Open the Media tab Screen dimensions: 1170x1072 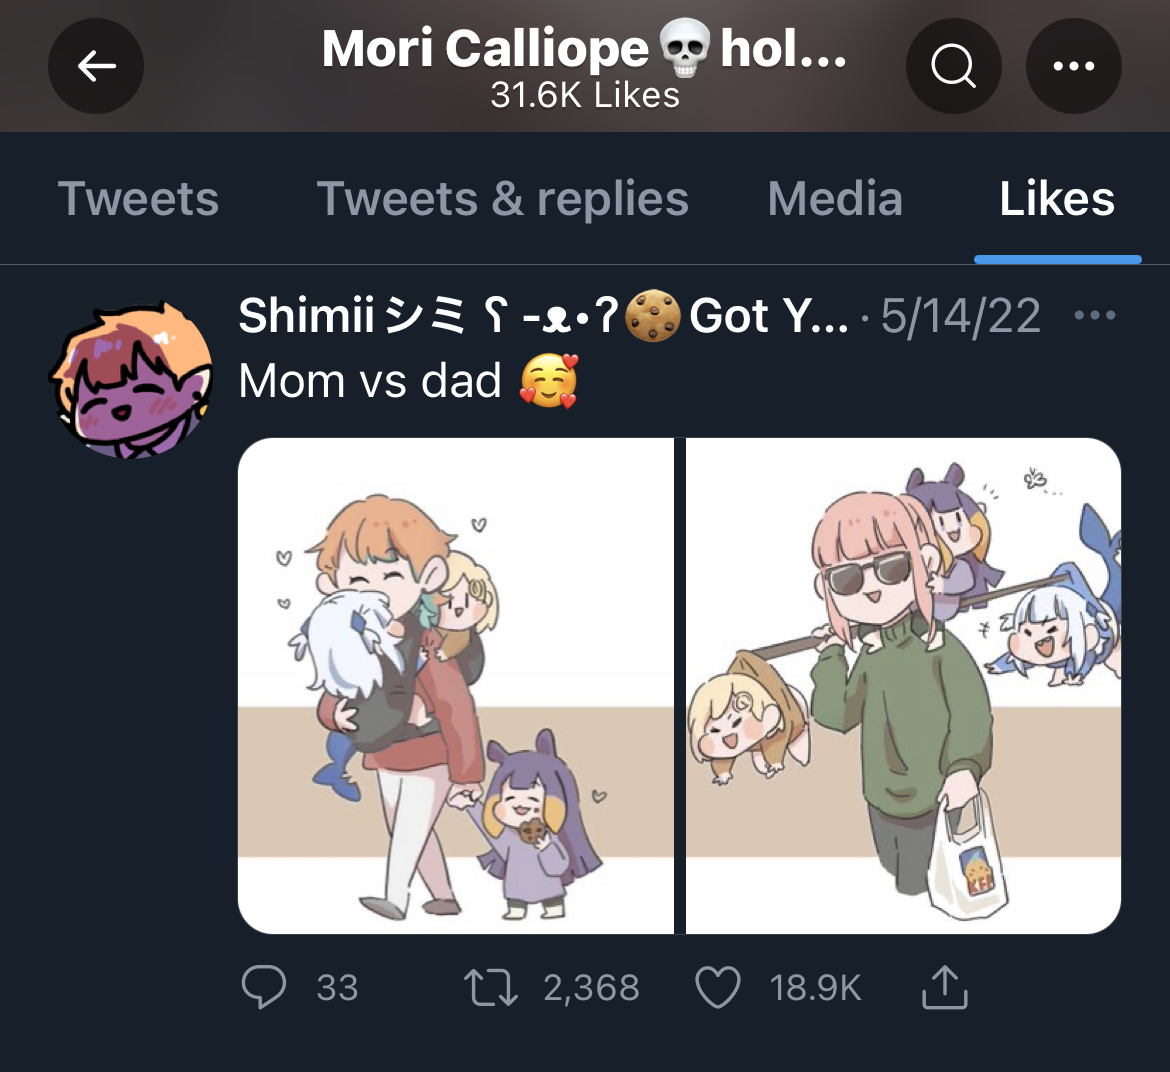point(835,198)
